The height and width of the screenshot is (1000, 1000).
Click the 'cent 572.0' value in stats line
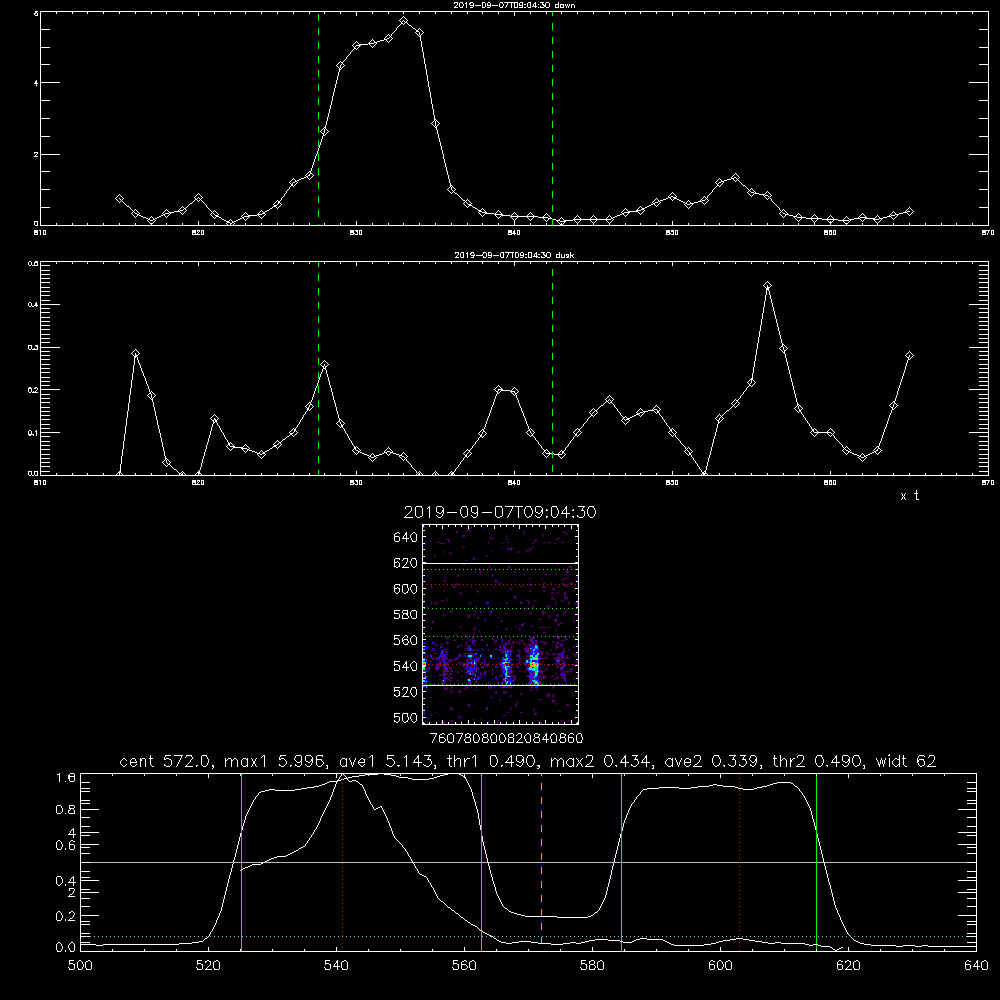click(x=165, y=761)
